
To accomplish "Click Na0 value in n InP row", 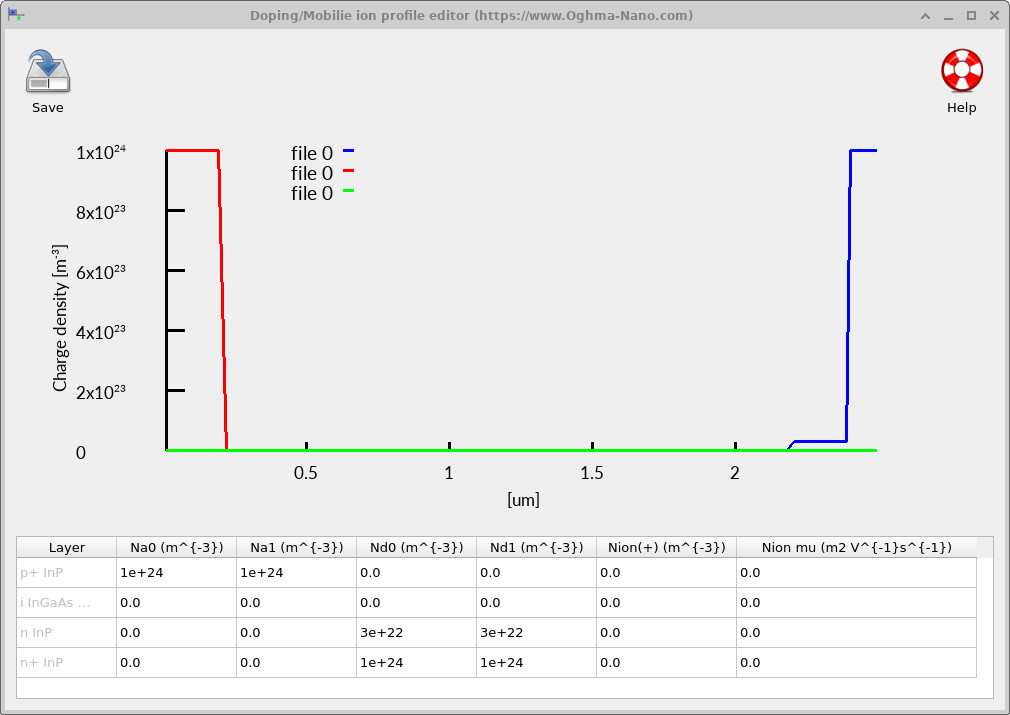I will pos(176,633).
